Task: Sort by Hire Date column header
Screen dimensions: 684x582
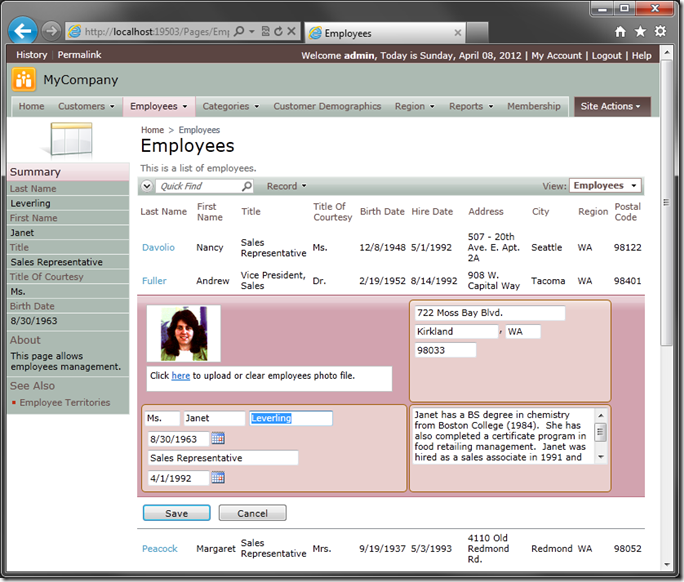Action: (x=432, y=212)
